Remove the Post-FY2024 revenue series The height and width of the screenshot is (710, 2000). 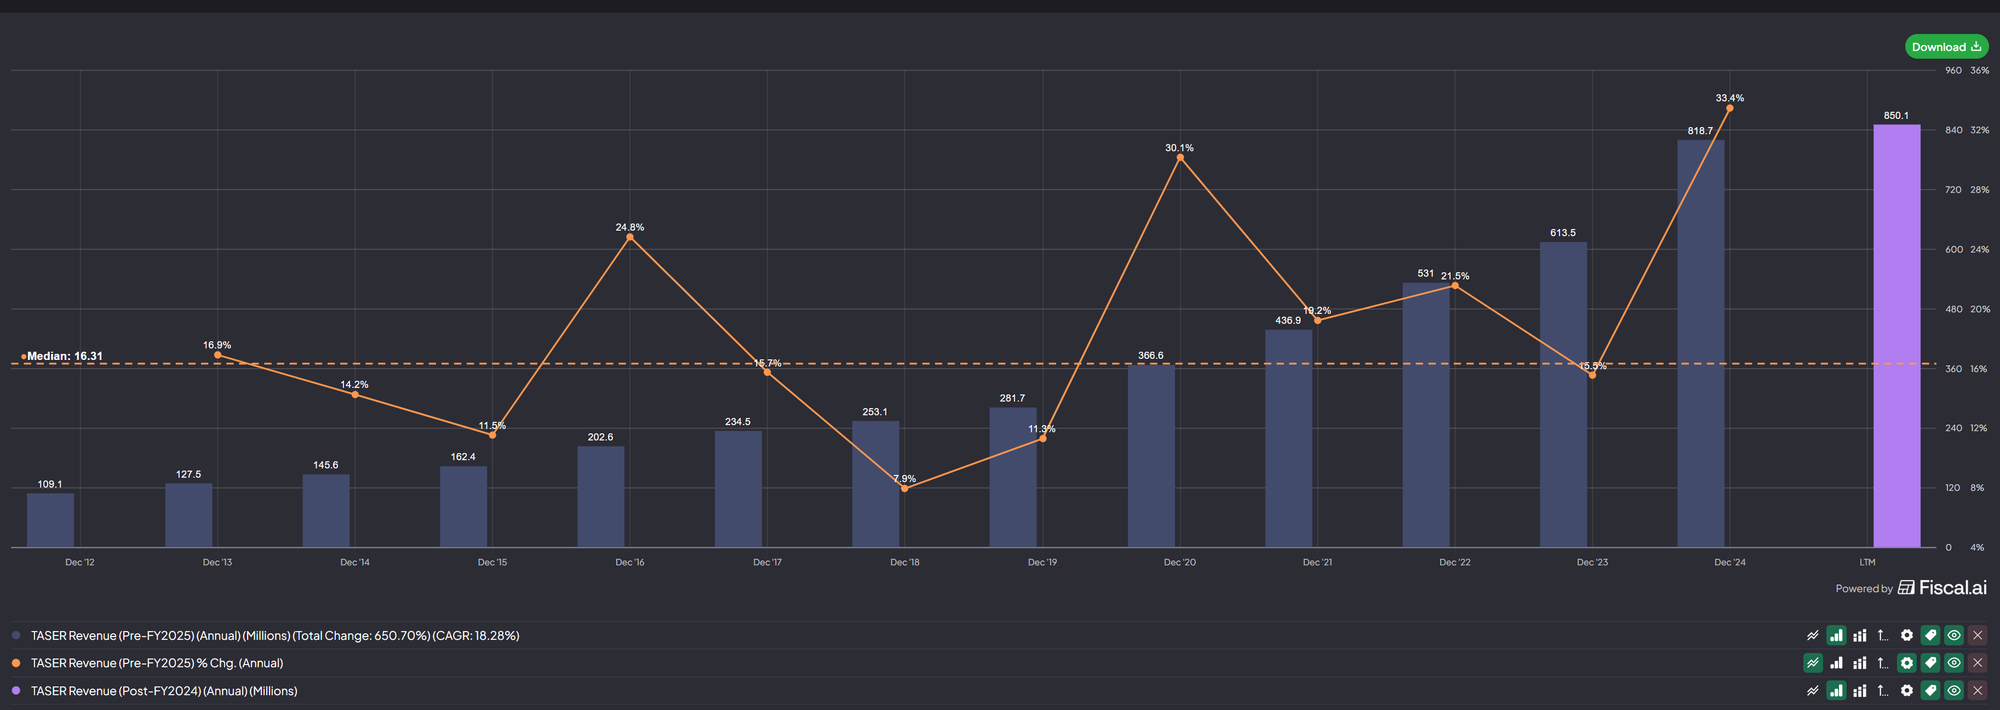pyautogui.click(x=1977, y=691)
